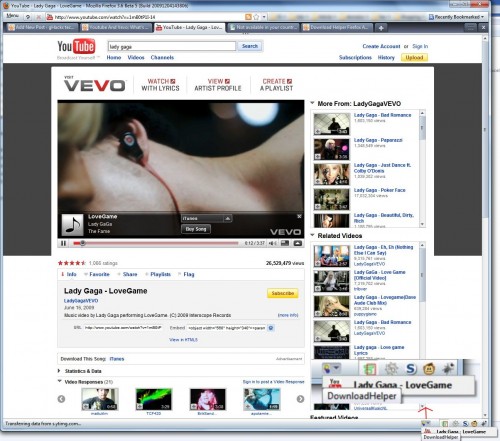
Task: Click the Related Videos list scrollbar
Action: [x=422, y=300]
